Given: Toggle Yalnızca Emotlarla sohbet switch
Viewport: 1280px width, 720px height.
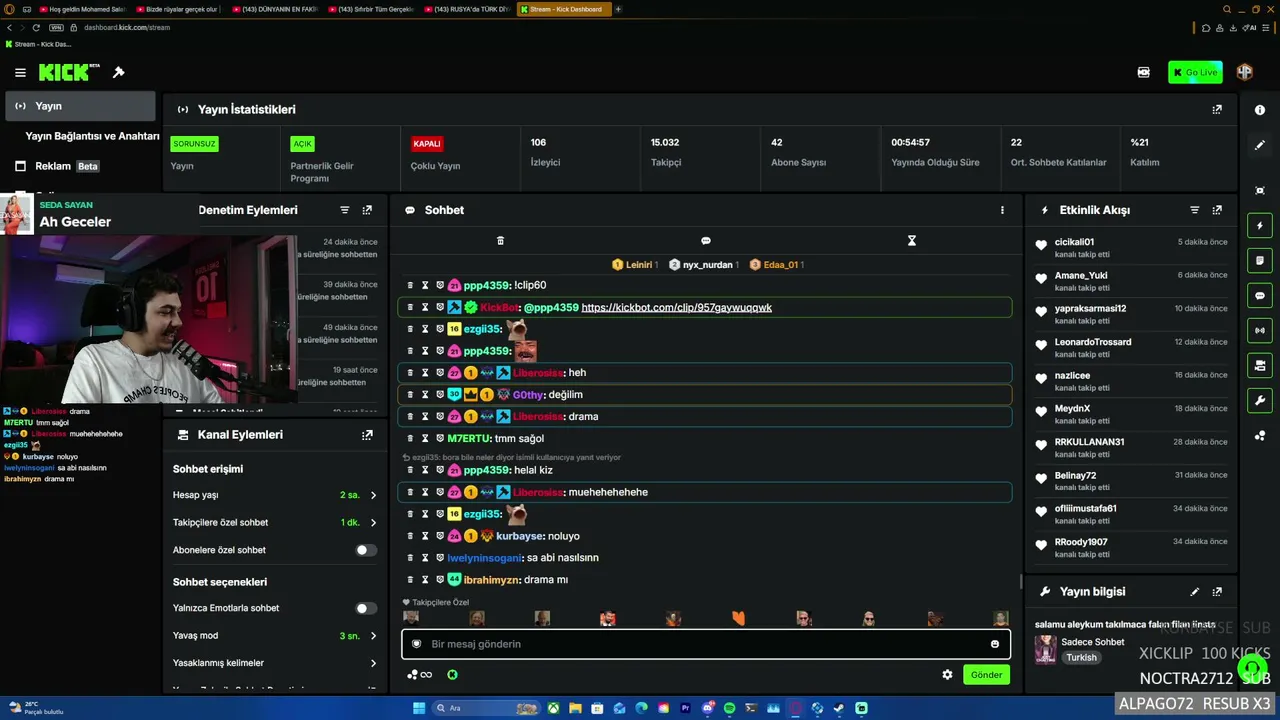Looking at the screenshot, I should [366, 608].
